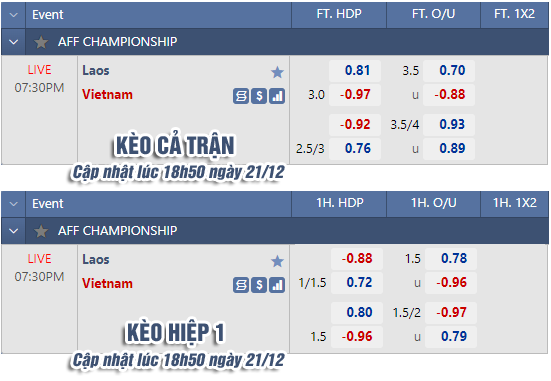Screen dimensions: 551x381
Task: Open live stream icon for full-time Vietnam match
Action: point(241,96)
